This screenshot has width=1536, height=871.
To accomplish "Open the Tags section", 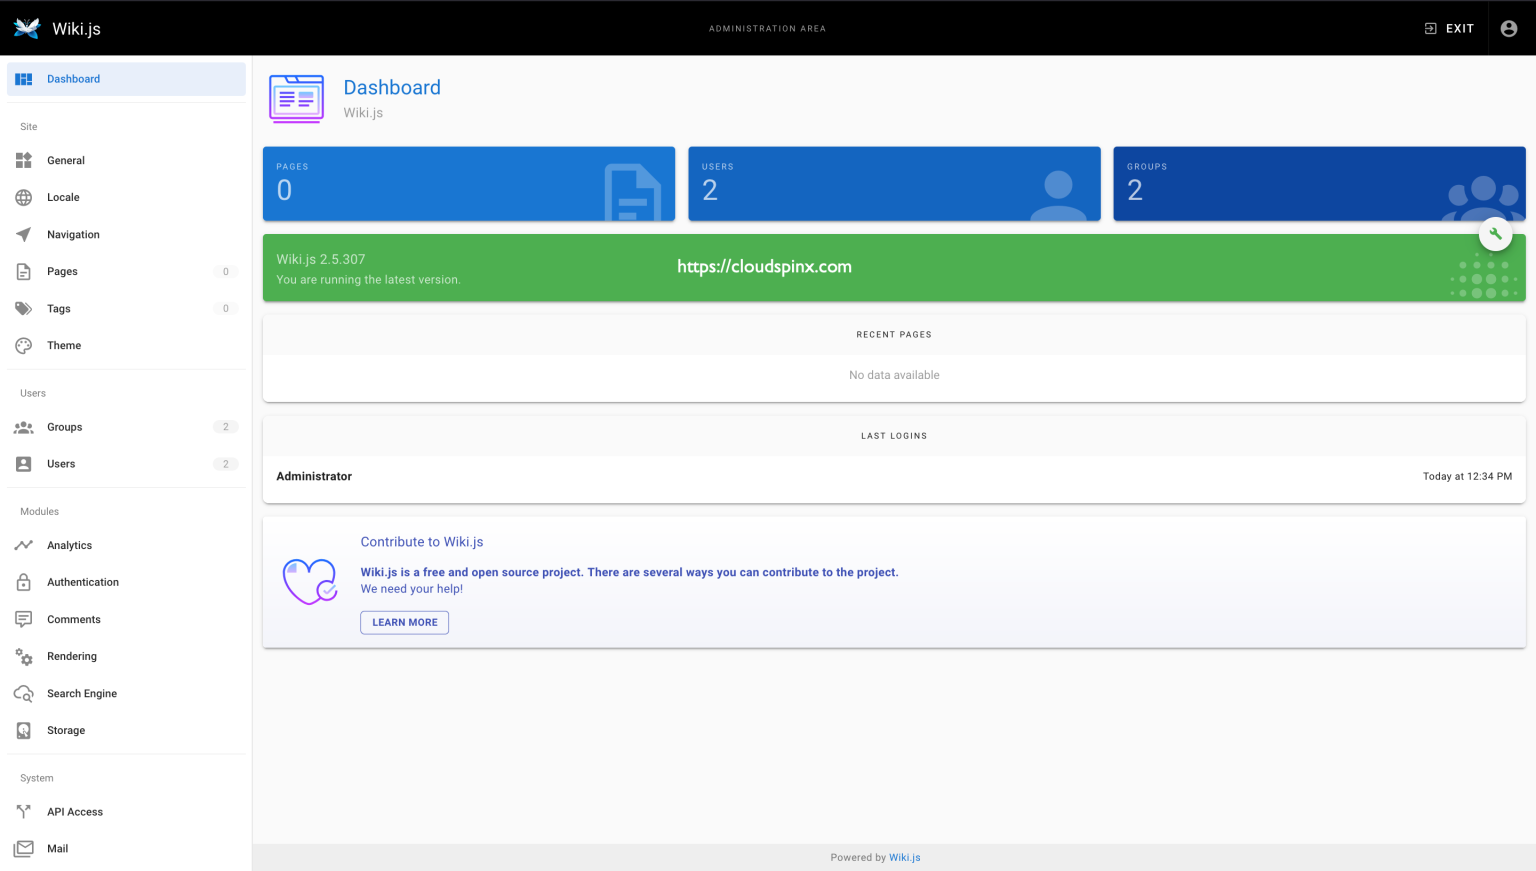I will [59, 309].
